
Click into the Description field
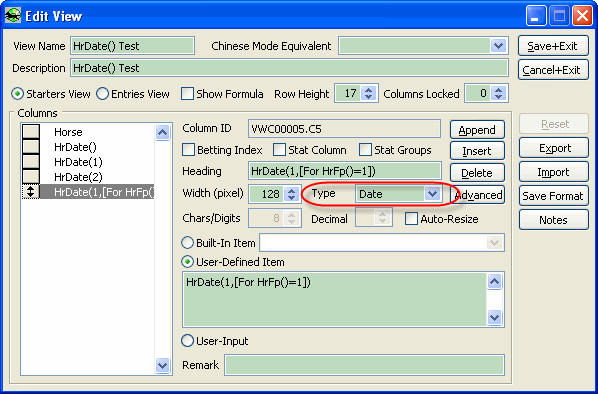[289, 68]
